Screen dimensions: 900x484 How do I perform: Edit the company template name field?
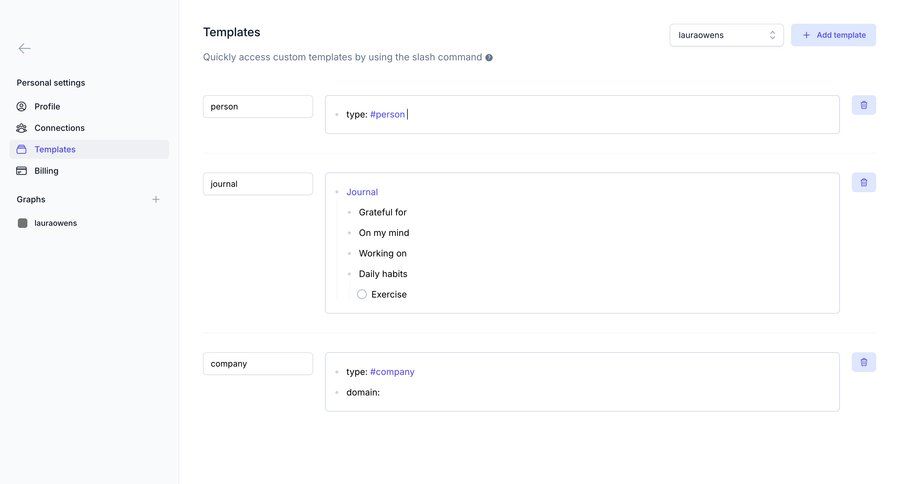click(x=258, y=363)
